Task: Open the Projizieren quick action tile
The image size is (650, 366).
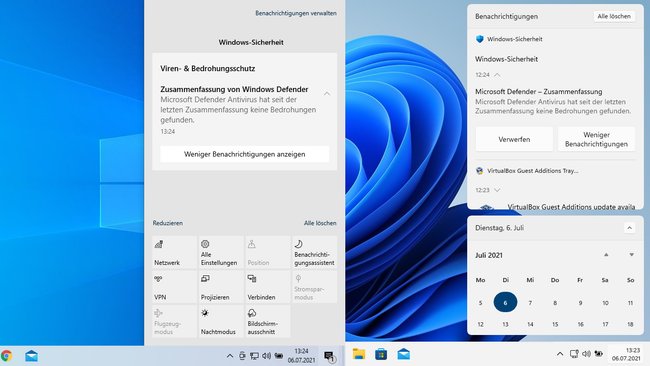Action: [x=221, y=287]
